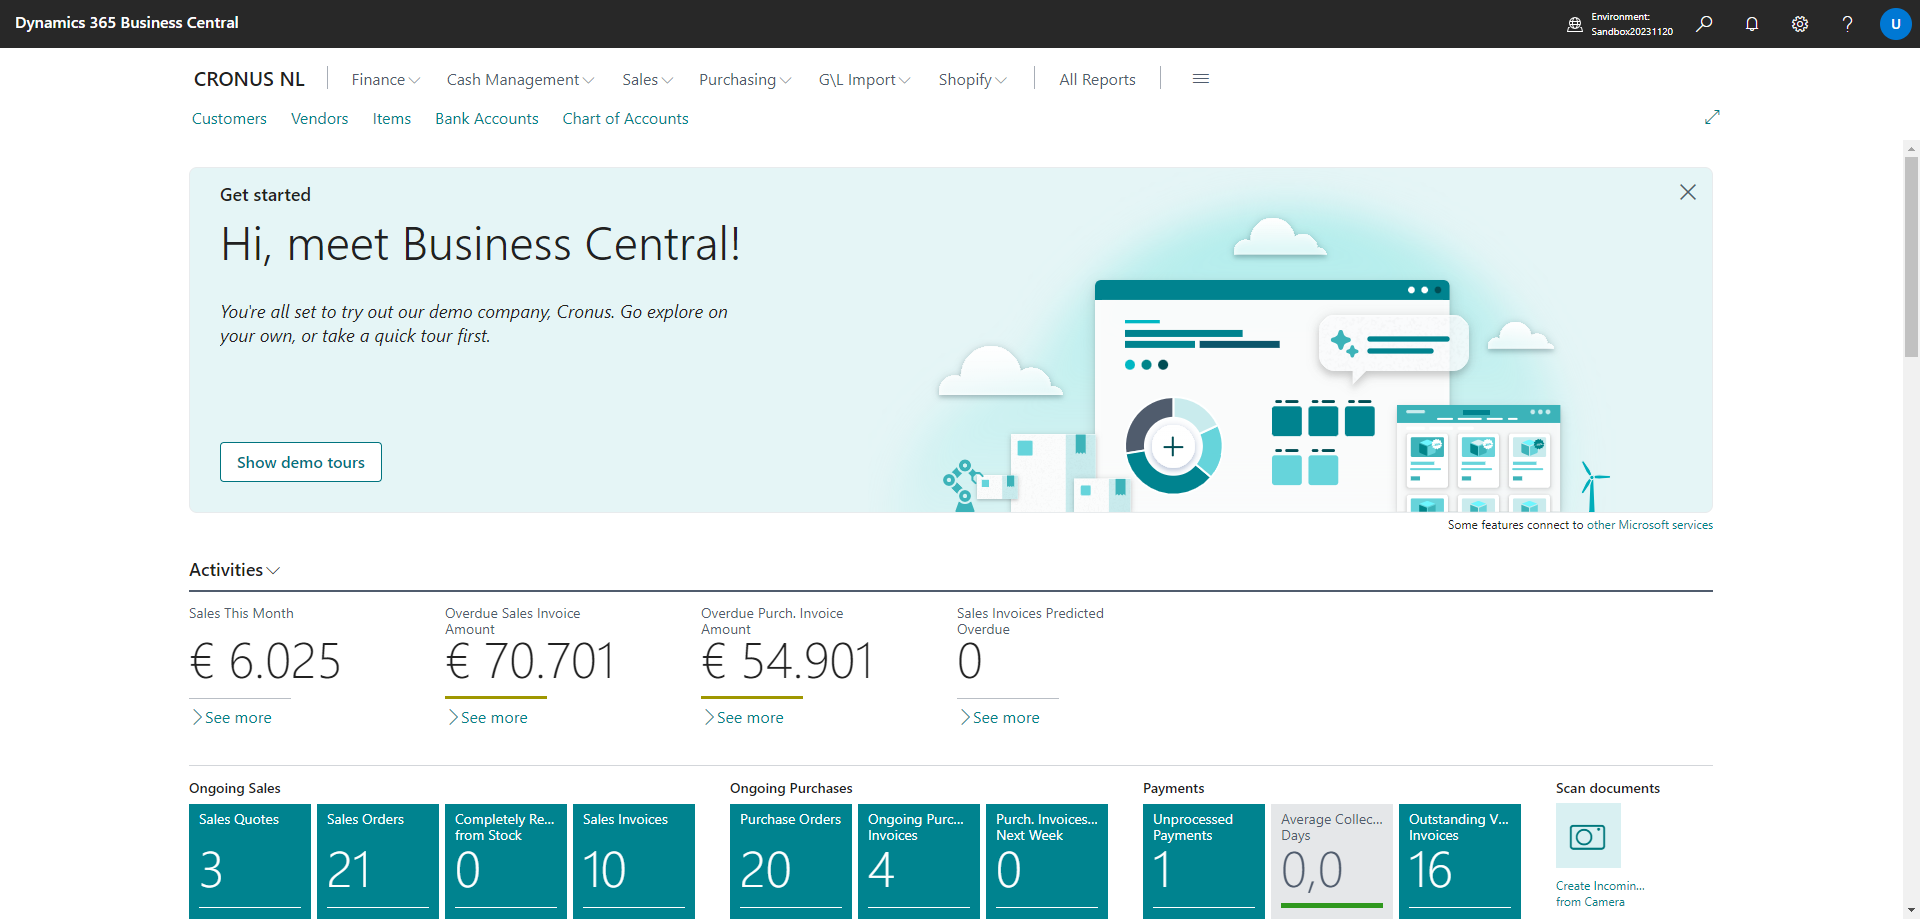1920x919 pixels.
Task: Expand the page with the diagonal arrows icon
Action: [1712, 117]
